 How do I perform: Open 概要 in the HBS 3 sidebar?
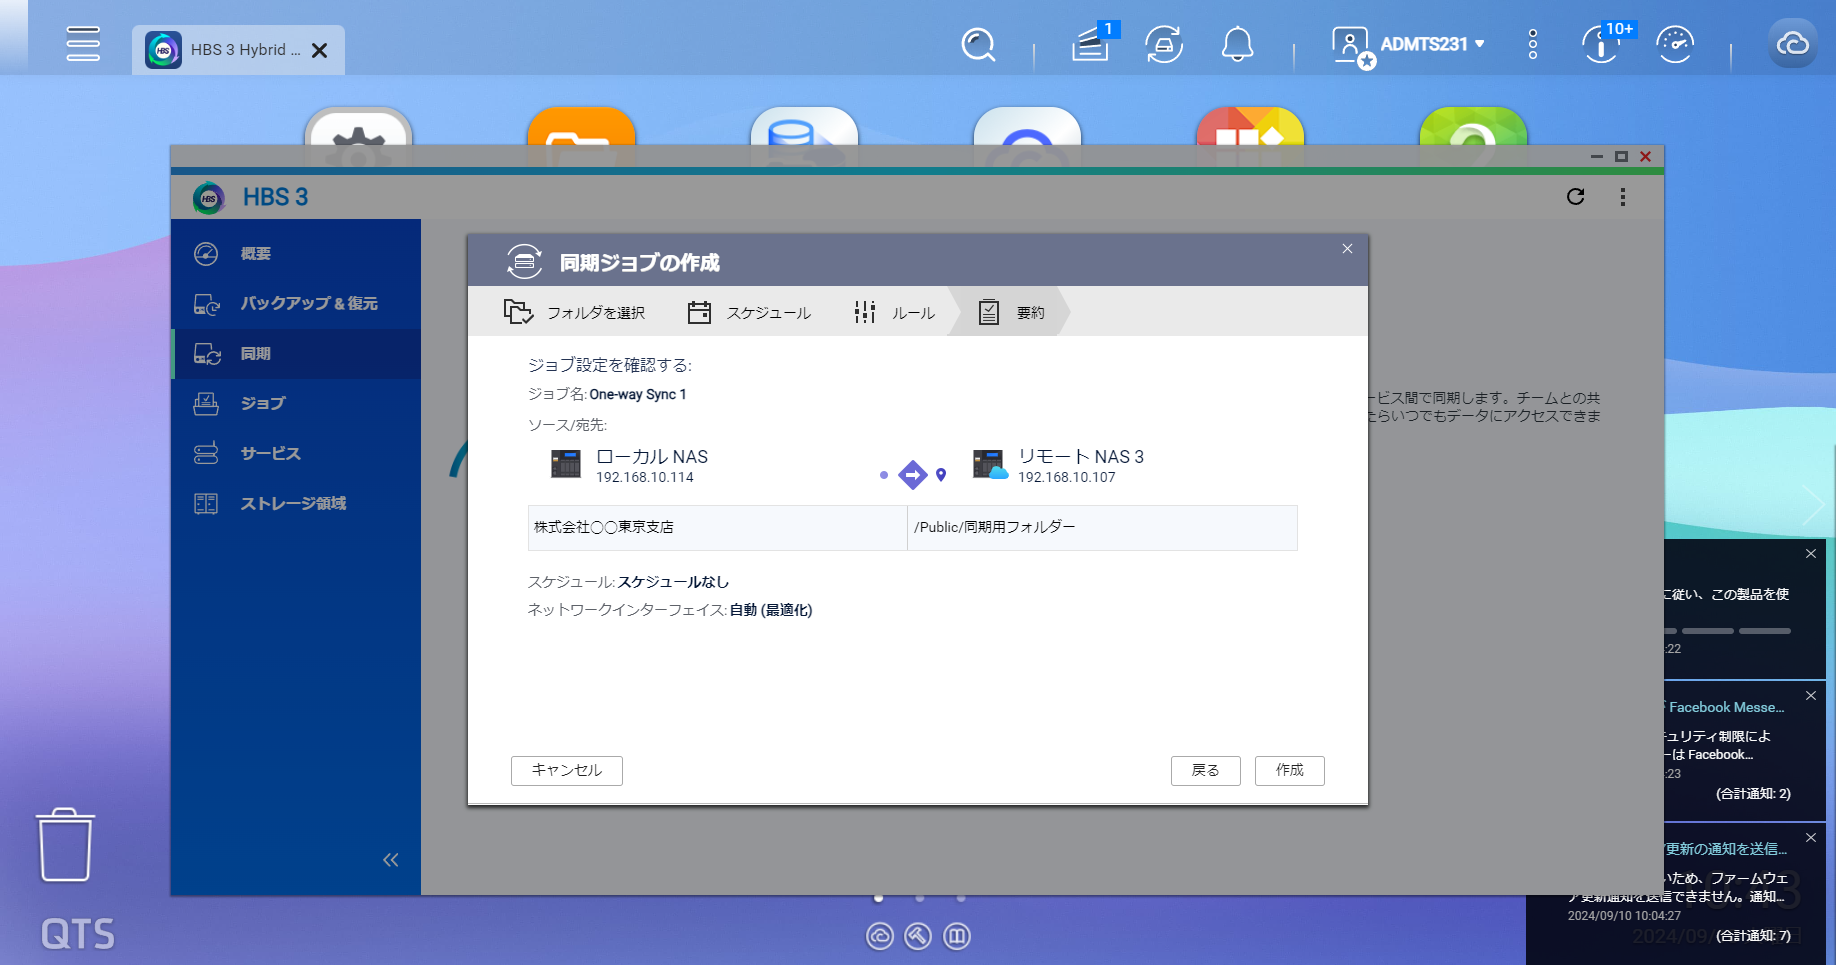coord(296,254)
